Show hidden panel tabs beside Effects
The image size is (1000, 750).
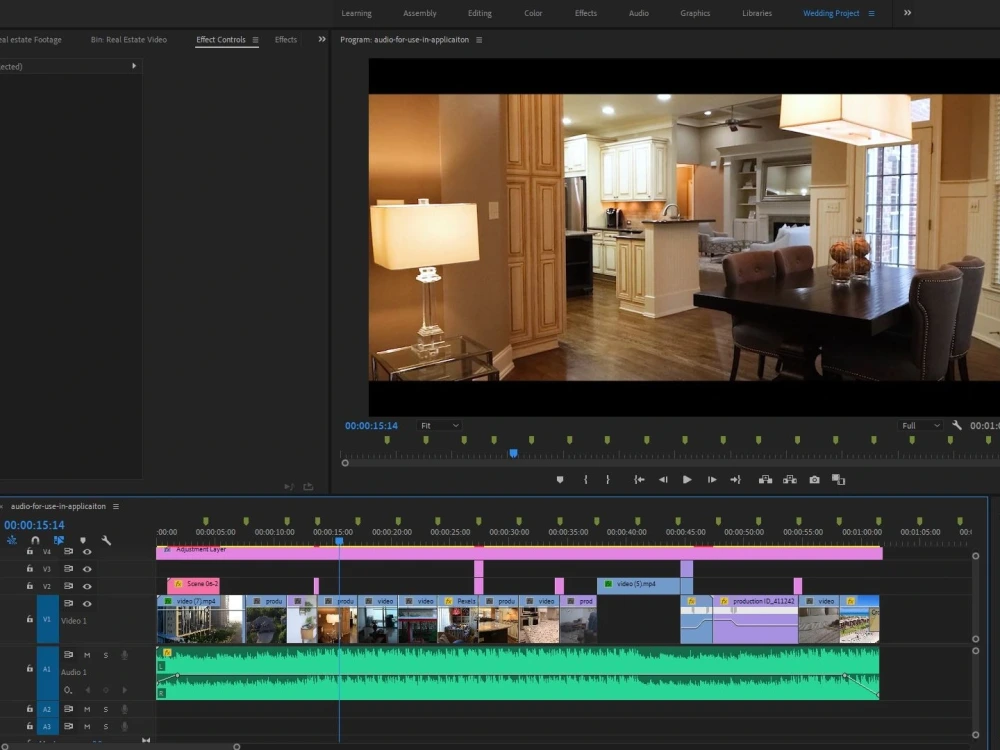point(322,40)
